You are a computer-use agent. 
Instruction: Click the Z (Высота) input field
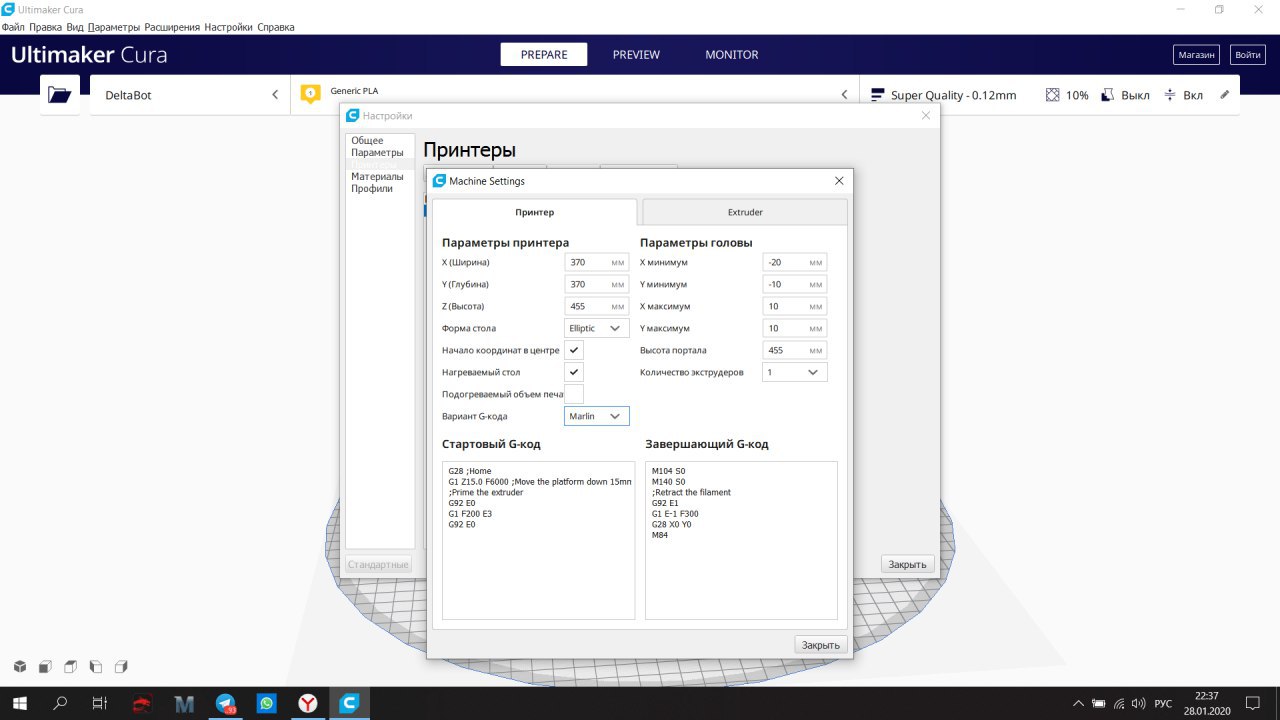[x=597, y=306]
